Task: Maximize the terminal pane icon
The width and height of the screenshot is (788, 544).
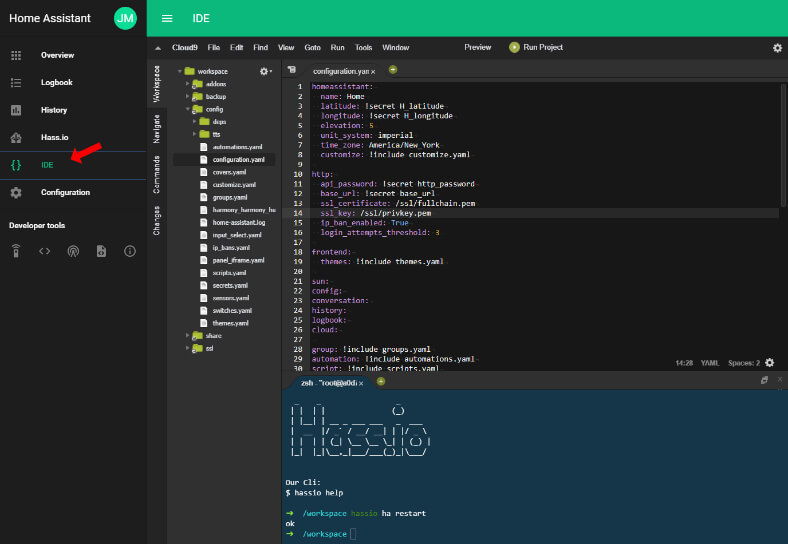Action: click(x=764, y=380)
